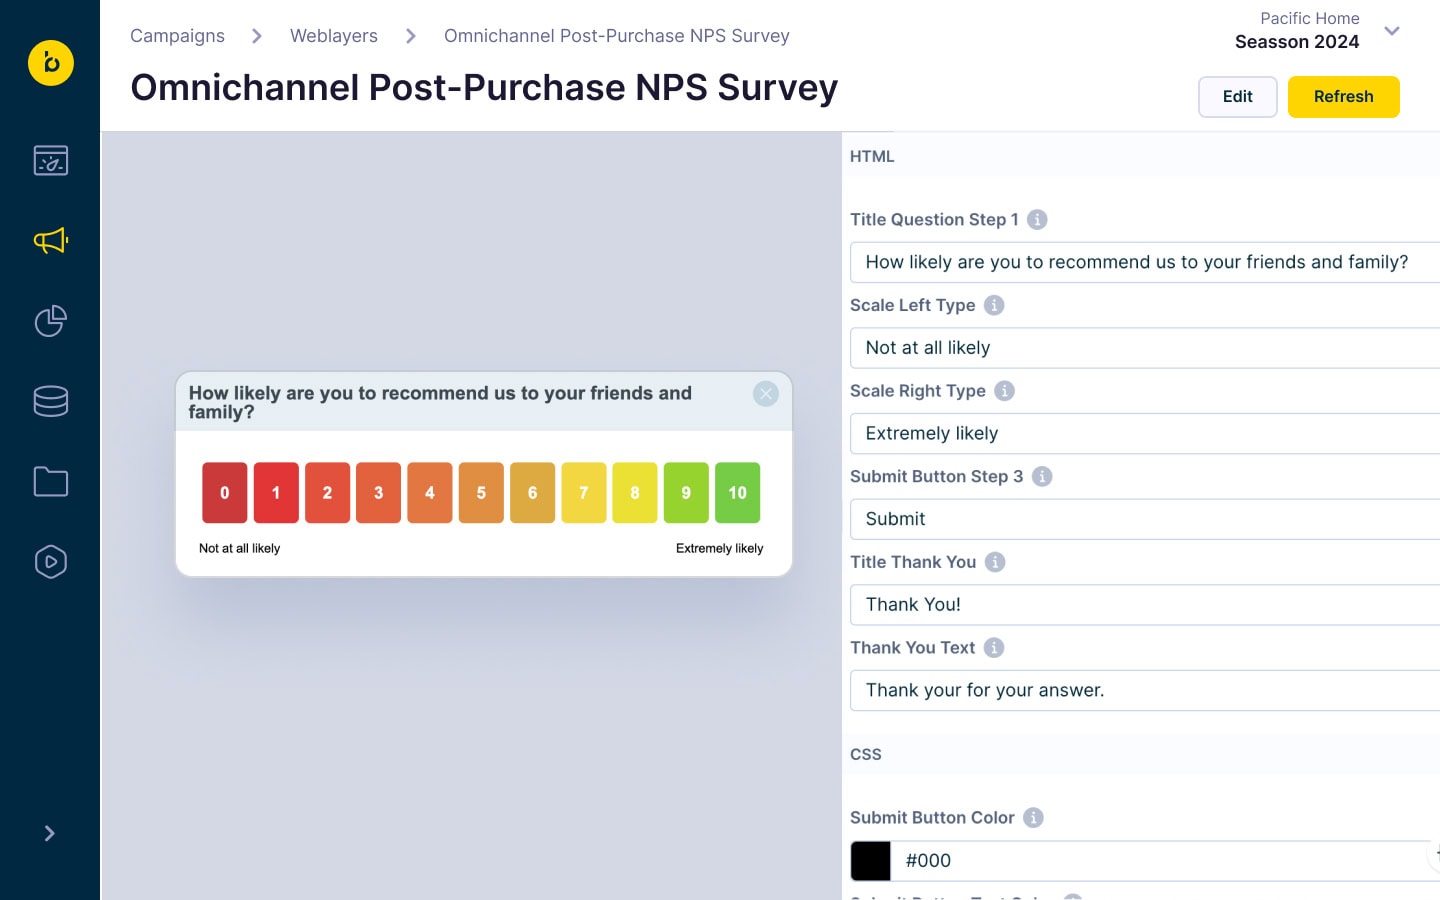
Task: Click info icon beside Title Question Step 1
Action: tap(1037, 219)
